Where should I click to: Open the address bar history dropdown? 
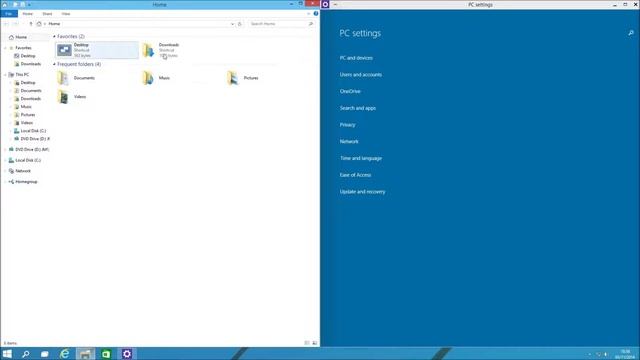pyautogui.click(x=232, y=24)
